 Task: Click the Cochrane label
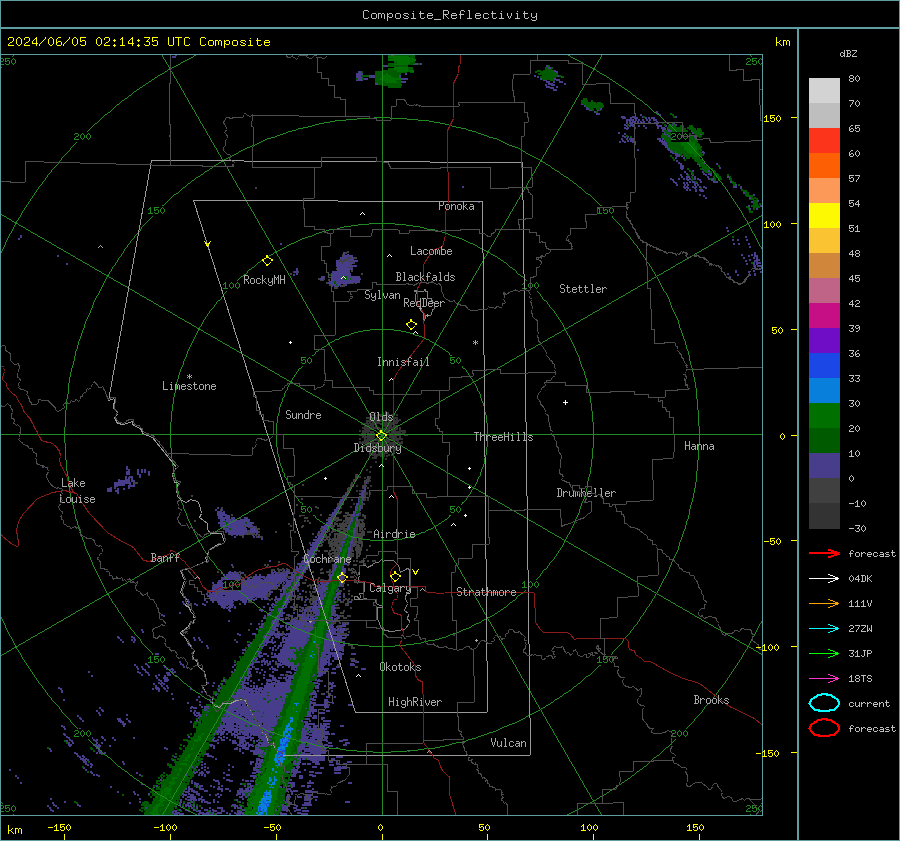327,559
